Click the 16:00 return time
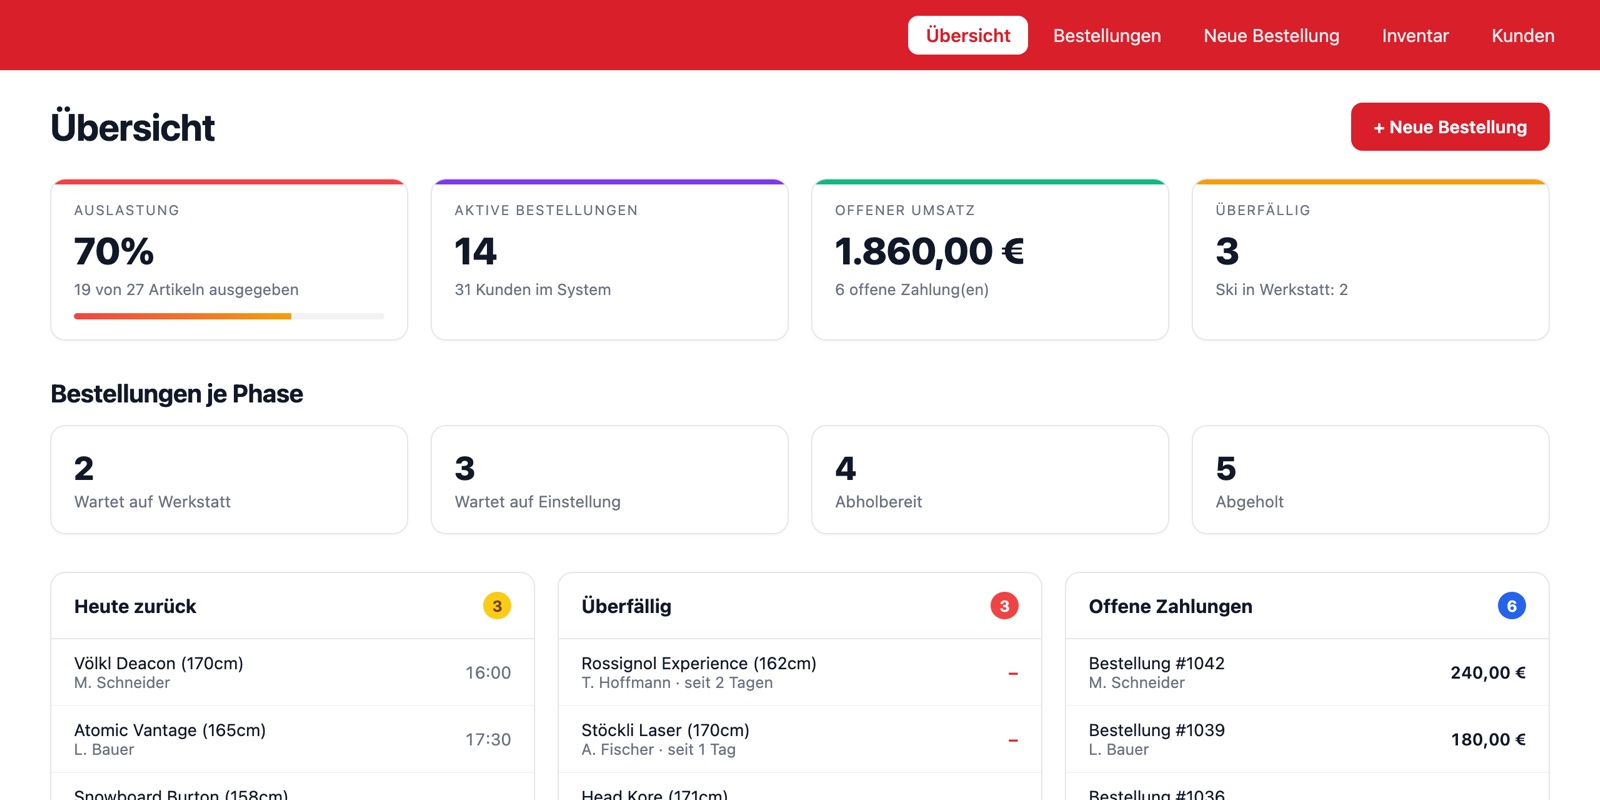 488,673
